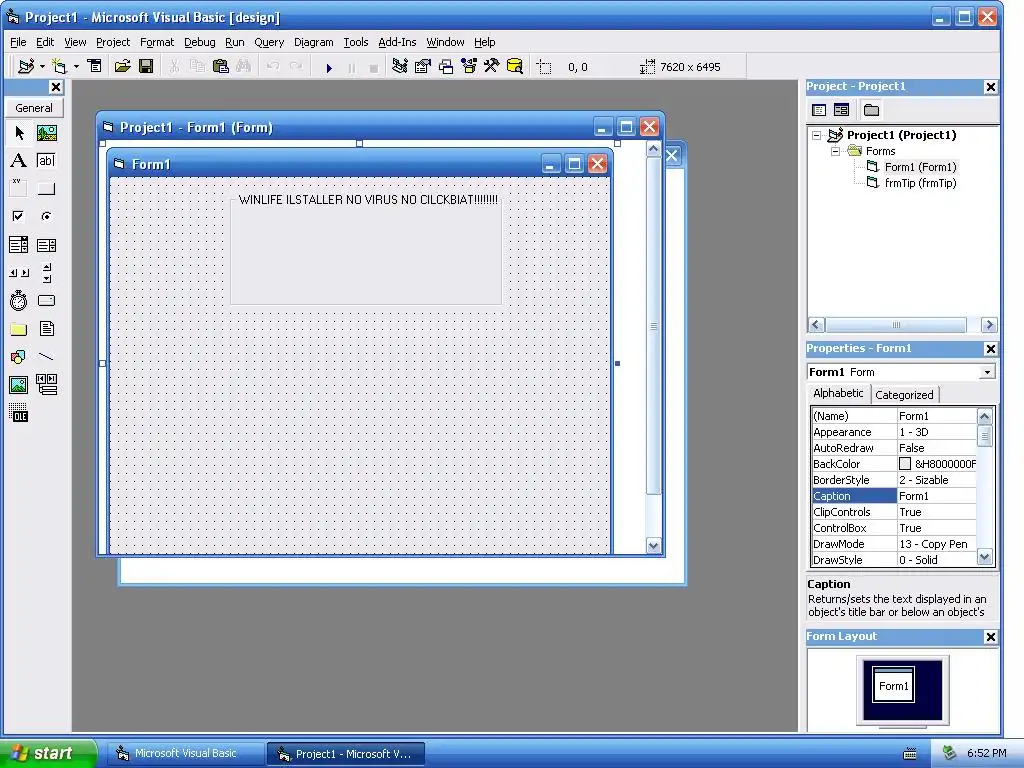The width and height of the screenshot is (1024, 768).
Task: Select the Data control tool
Action: pyautogui.click(x=46, y=385)
